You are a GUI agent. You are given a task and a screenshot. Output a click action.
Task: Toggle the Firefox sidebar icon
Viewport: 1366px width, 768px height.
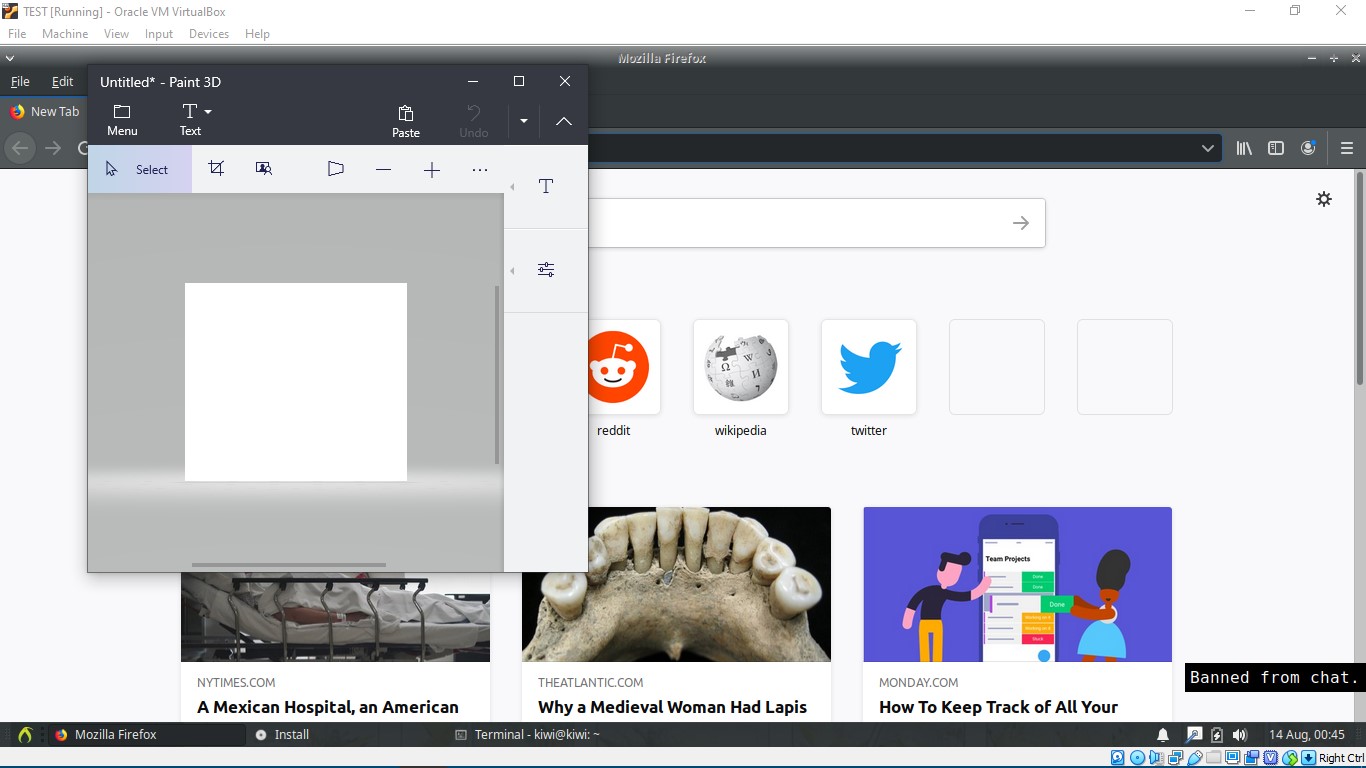click(1276, 148)
